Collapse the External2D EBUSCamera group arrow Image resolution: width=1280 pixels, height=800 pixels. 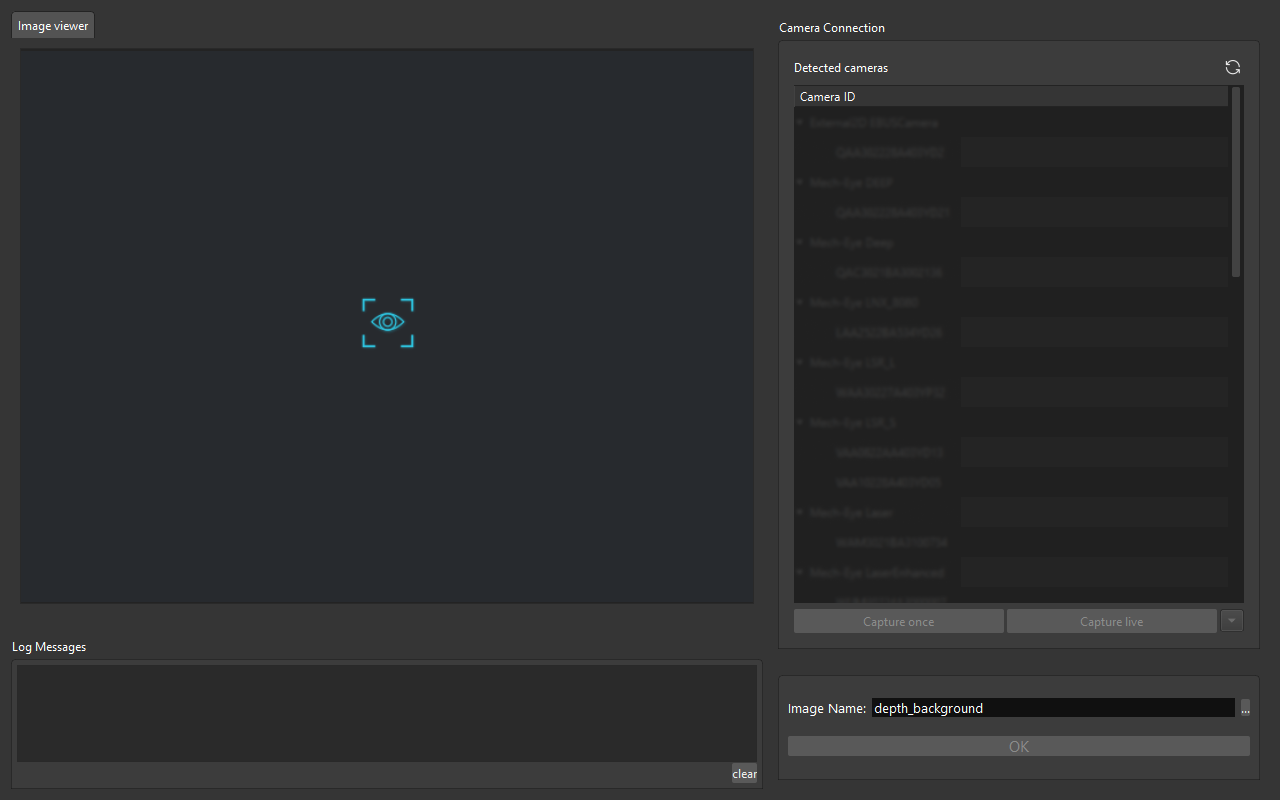[x=800, y=122]
